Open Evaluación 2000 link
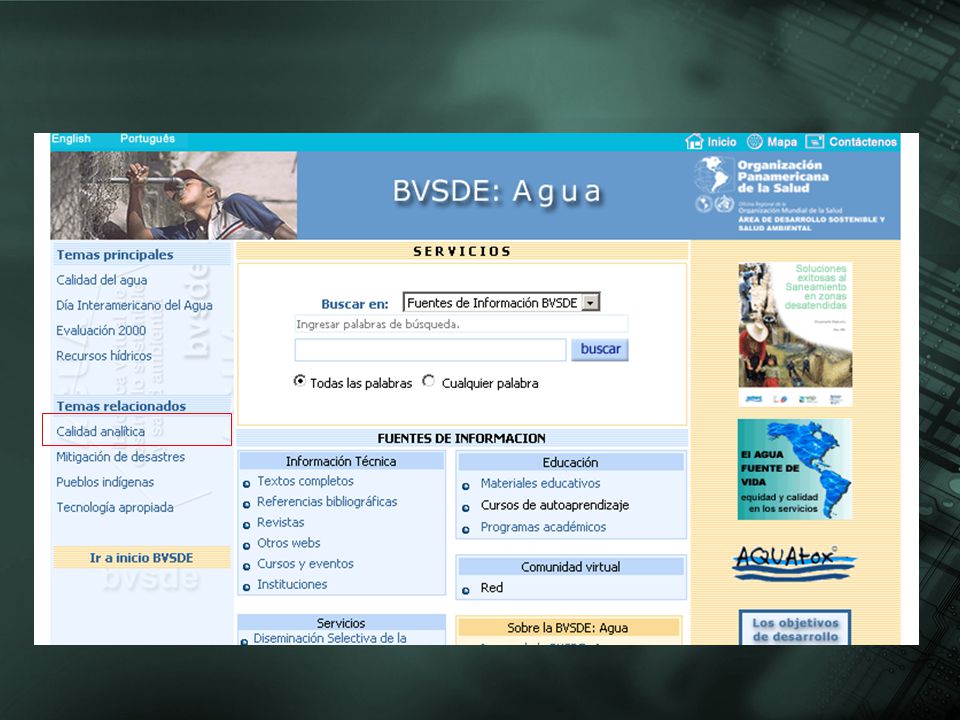This screenshot has width=960, height=720. 101,331
